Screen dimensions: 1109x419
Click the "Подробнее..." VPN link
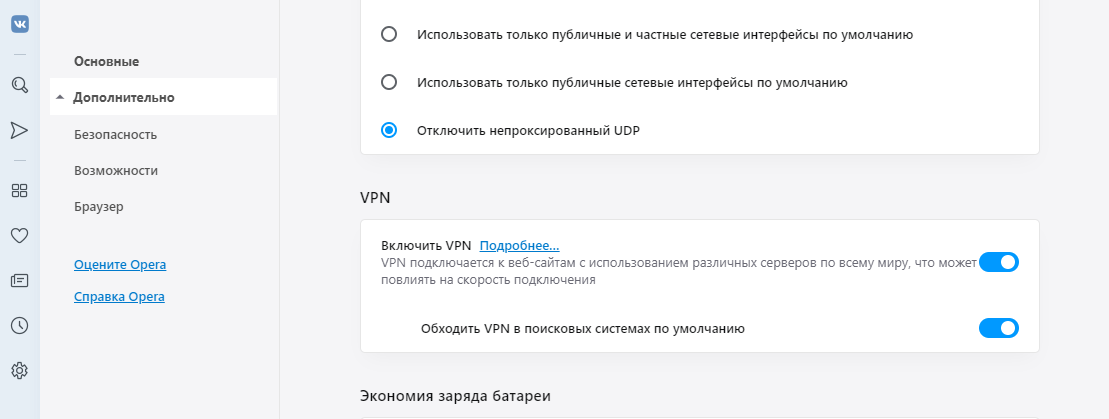519,246
